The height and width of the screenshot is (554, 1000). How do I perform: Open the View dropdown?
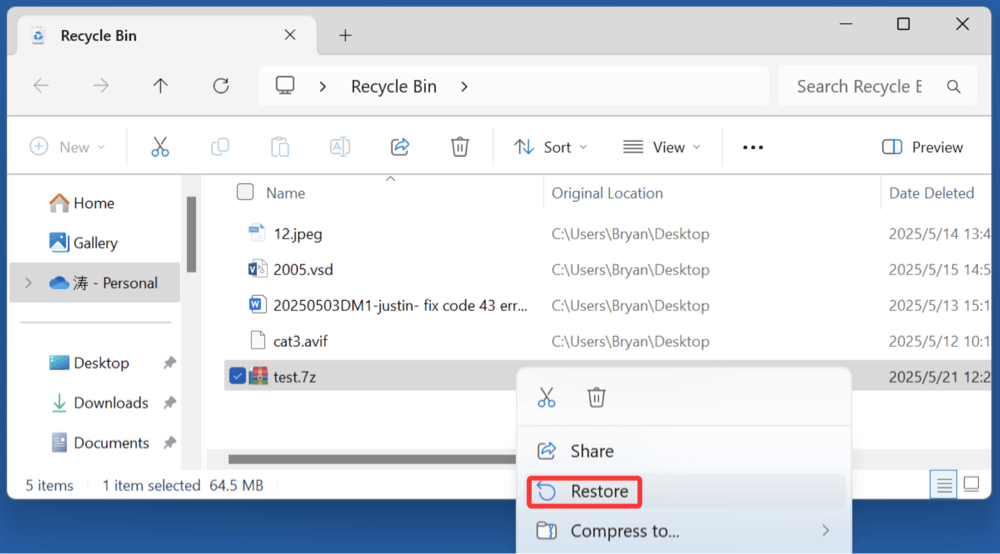(662, 147)
